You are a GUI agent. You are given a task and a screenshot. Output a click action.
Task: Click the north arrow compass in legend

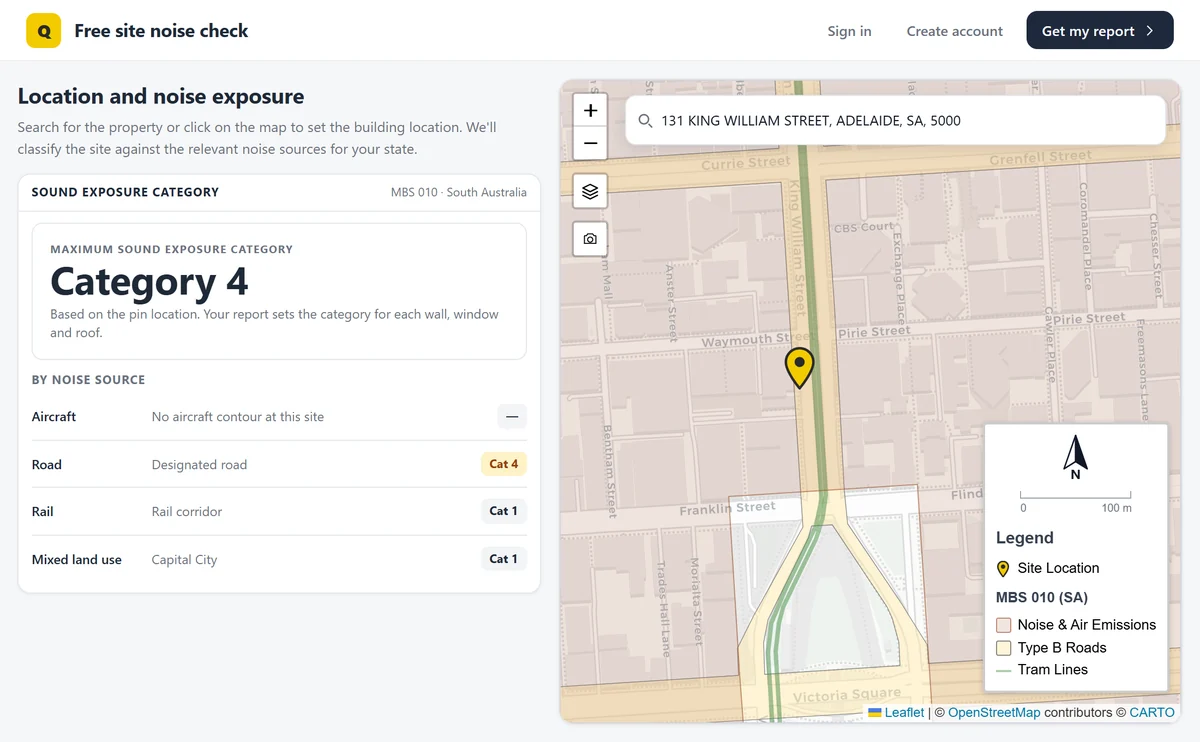click(x=1075, y=458)
